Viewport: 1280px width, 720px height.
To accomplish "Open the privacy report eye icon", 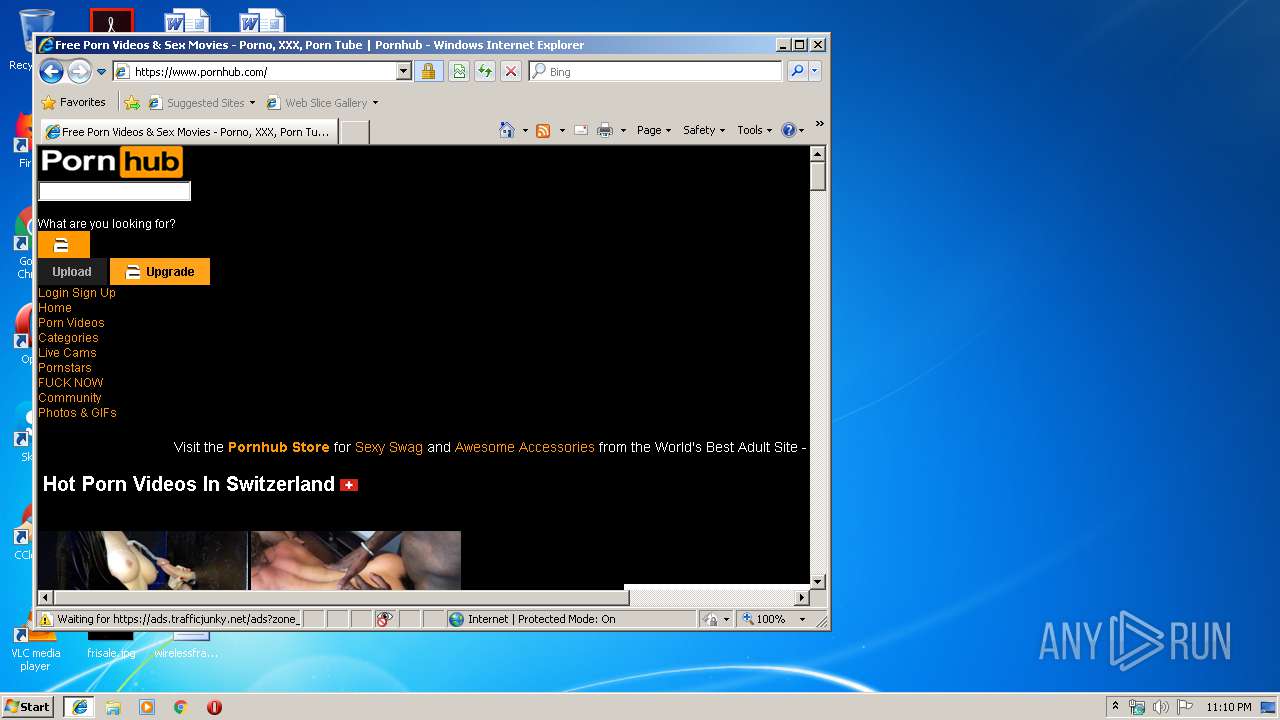I will pos(384,619).
